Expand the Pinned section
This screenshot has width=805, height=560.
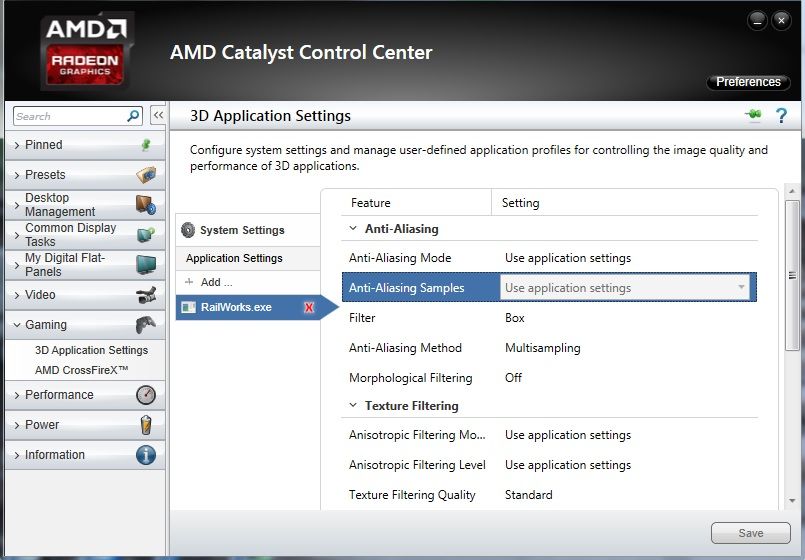[17, 145]
